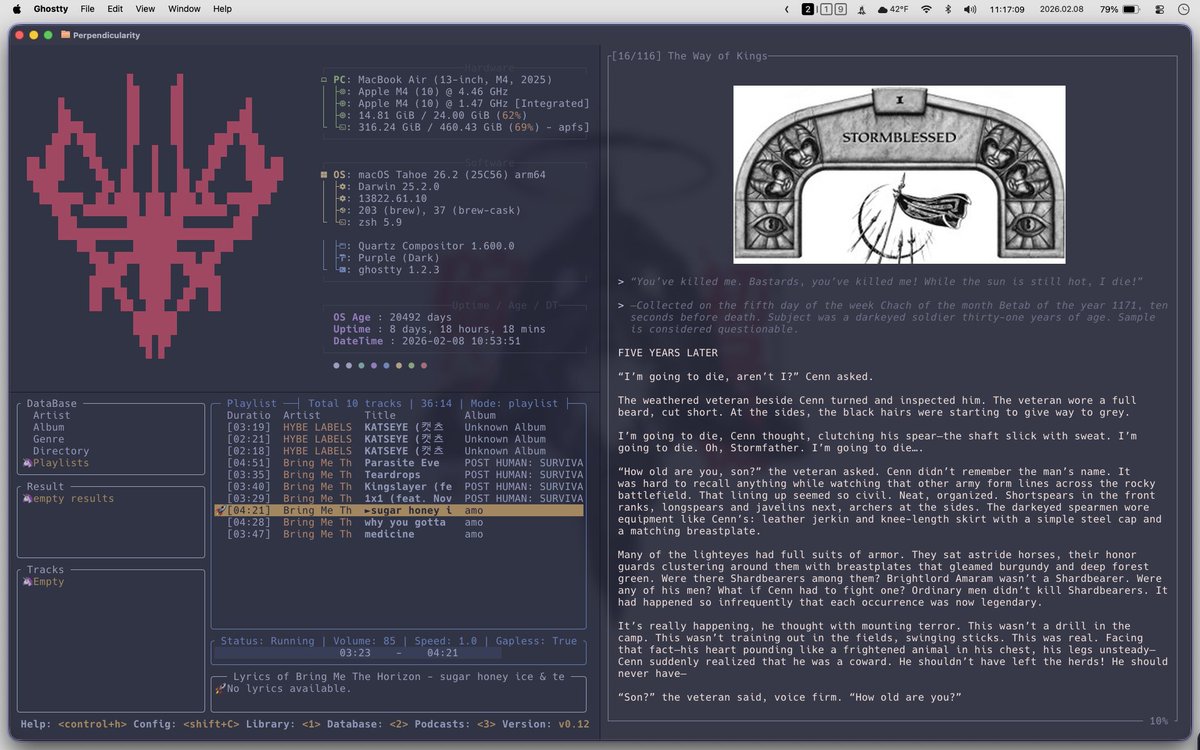
Task: Select Directory in DataBase panel
Action: pyautogui.click(x=61, y=451)
